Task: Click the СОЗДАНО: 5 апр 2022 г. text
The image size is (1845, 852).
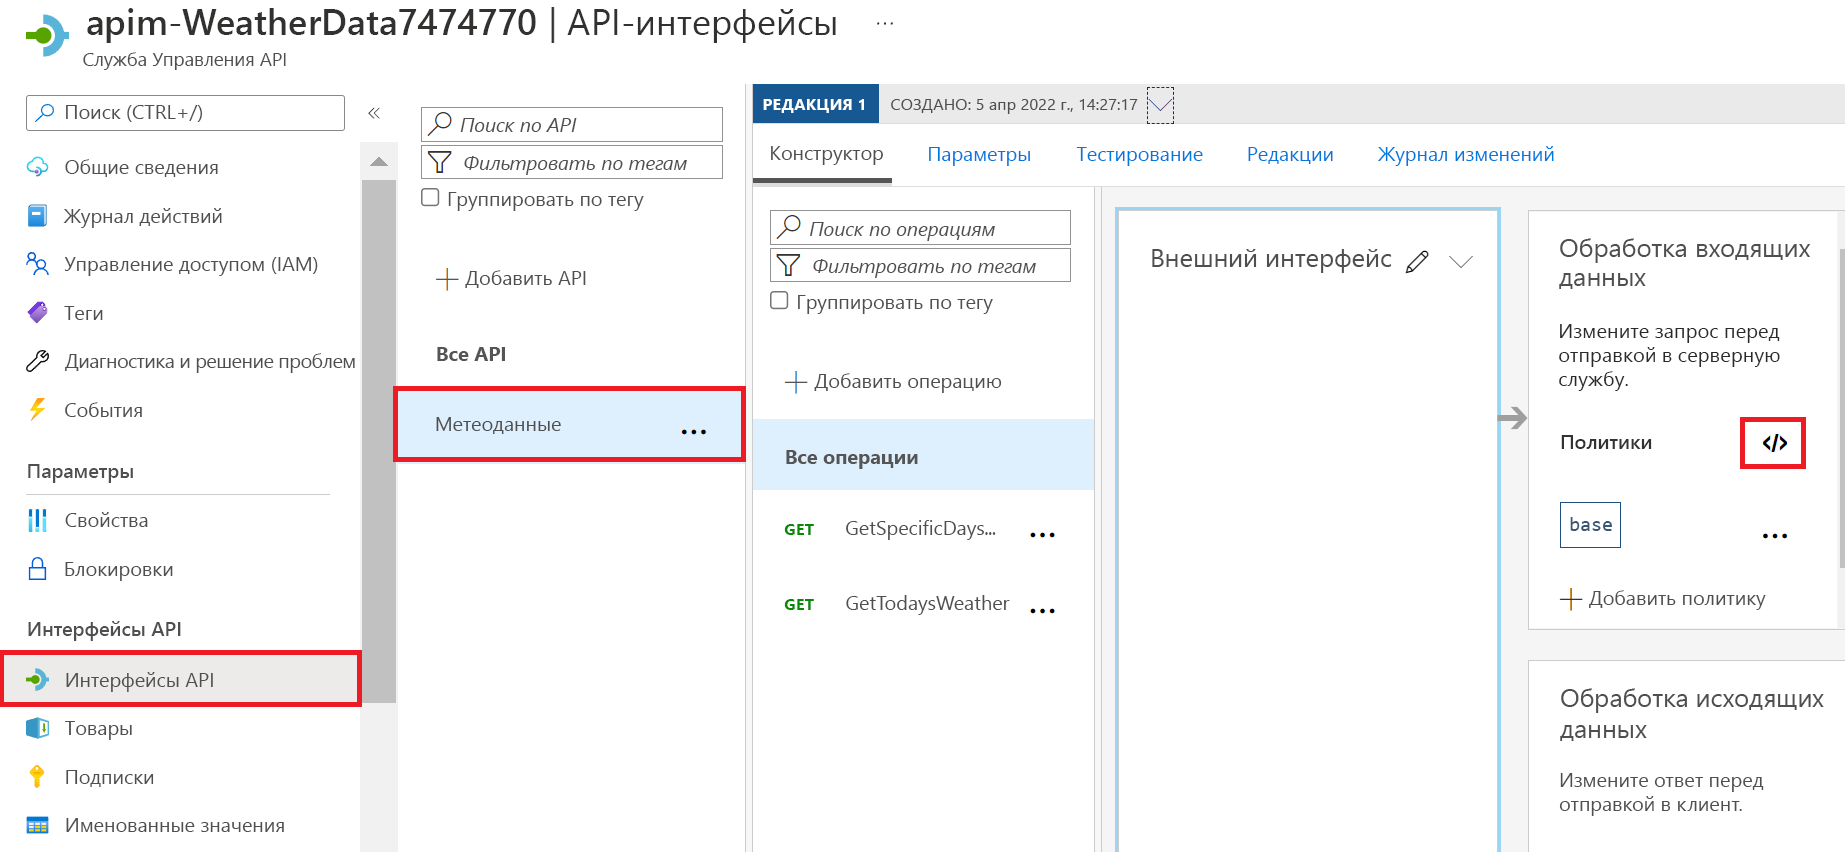Action: click(x=1013, y=104)
